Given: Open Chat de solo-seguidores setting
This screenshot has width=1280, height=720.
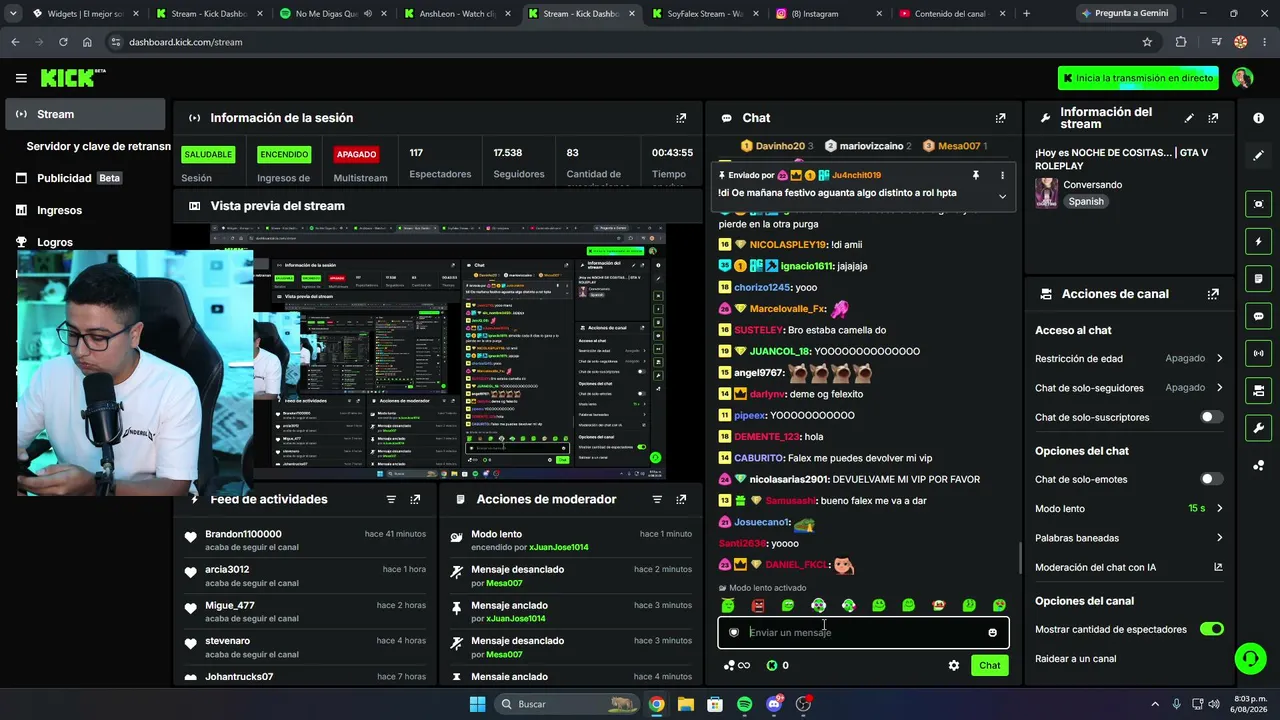Looking at the screenshot, I should pyautogui.click(x=1129, y=387).
